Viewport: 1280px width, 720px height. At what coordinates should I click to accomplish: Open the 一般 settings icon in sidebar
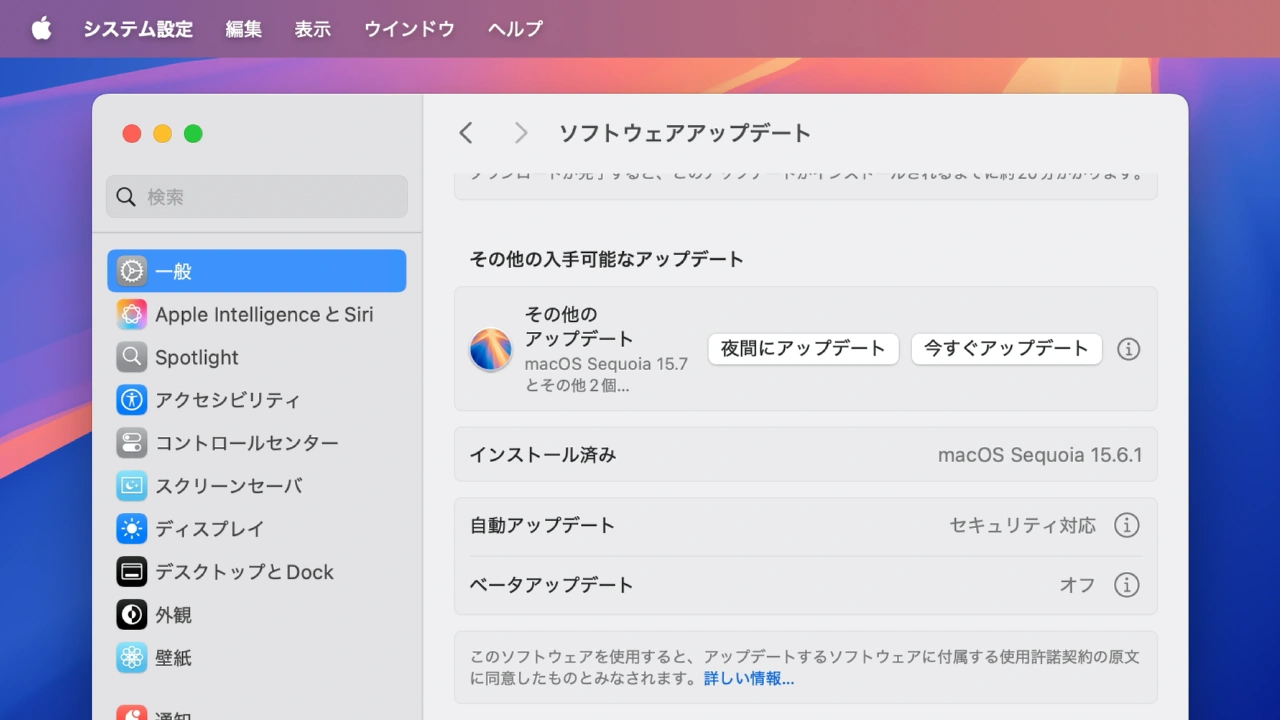click(x=131, y=270)
